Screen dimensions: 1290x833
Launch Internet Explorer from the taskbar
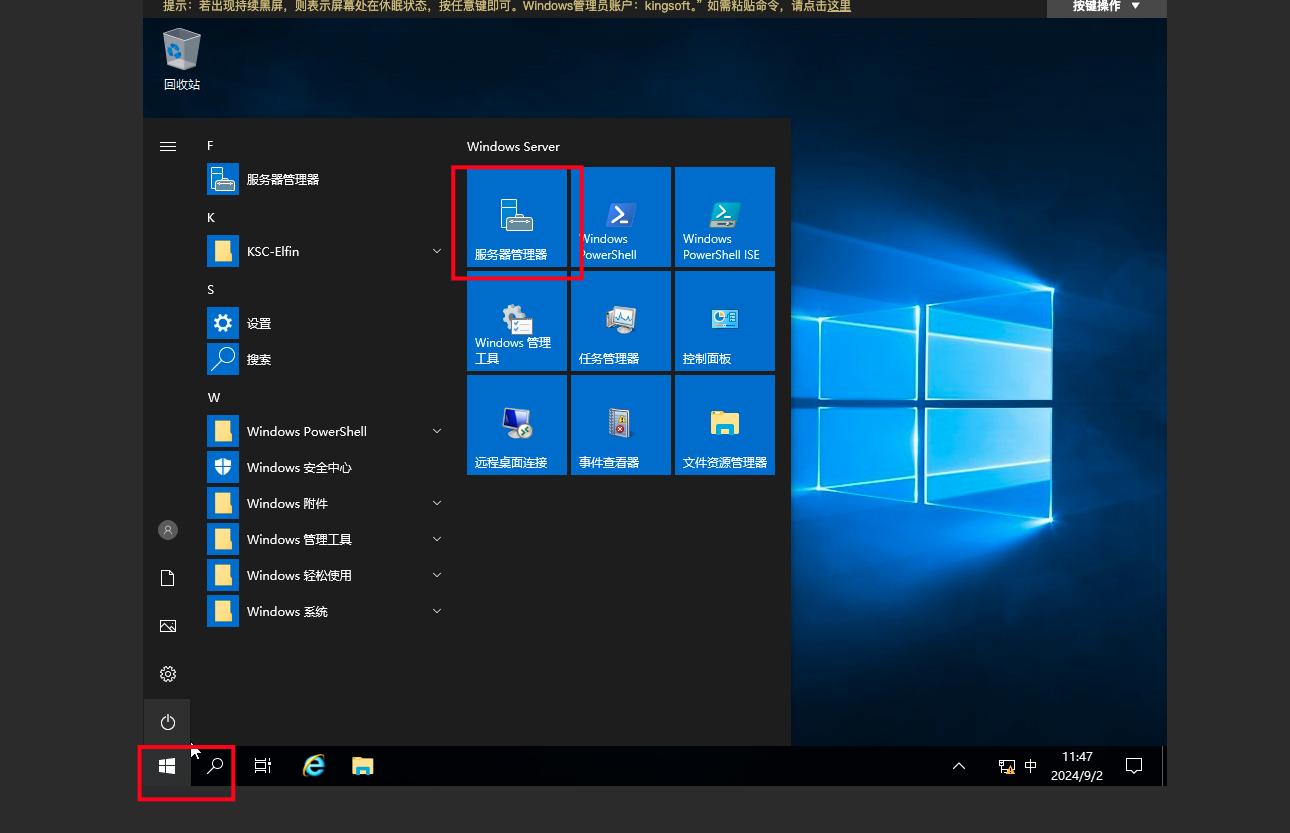(314, 766)
